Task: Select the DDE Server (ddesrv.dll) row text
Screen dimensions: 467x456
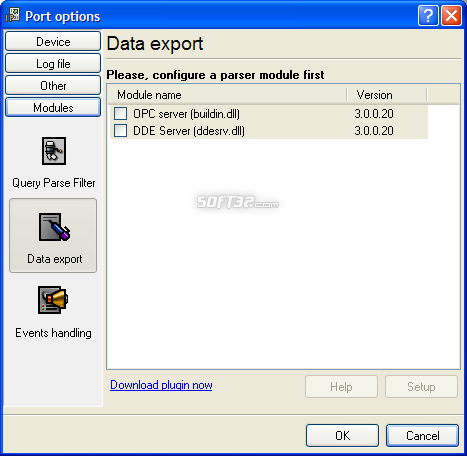Action: [189, 131]
